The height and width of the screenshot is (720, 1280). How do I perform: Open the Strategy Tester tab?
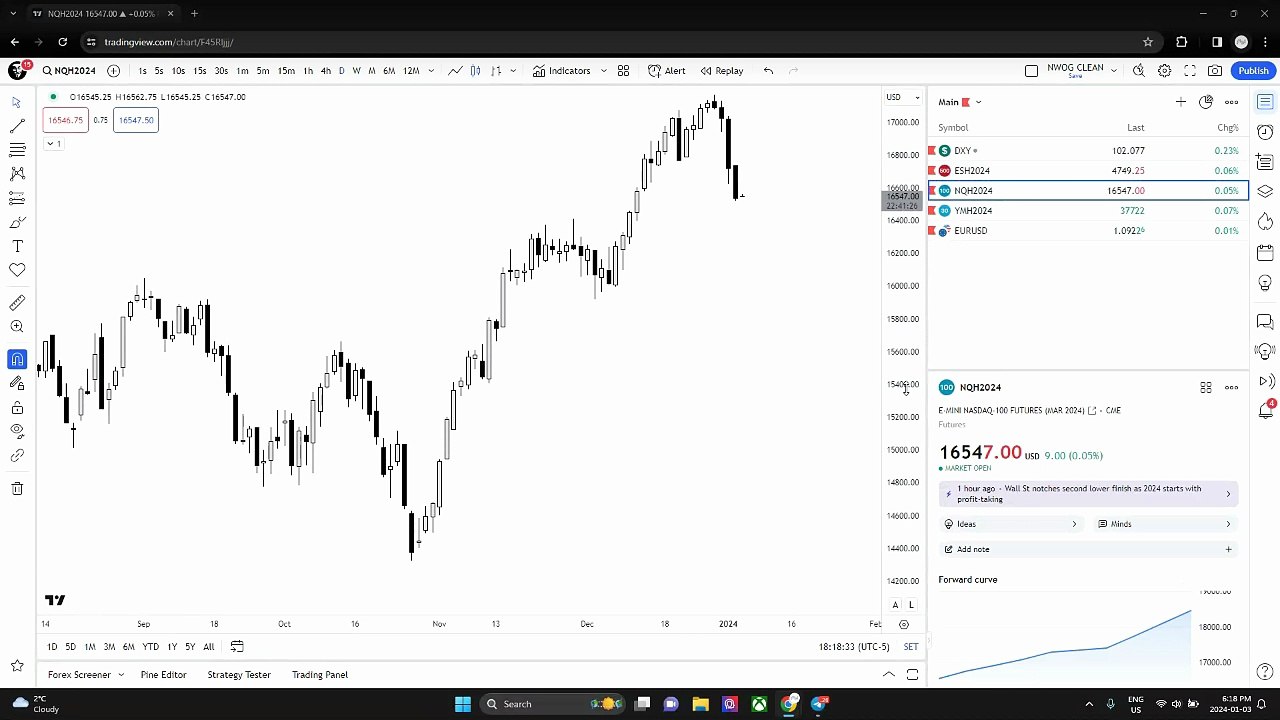239,675
